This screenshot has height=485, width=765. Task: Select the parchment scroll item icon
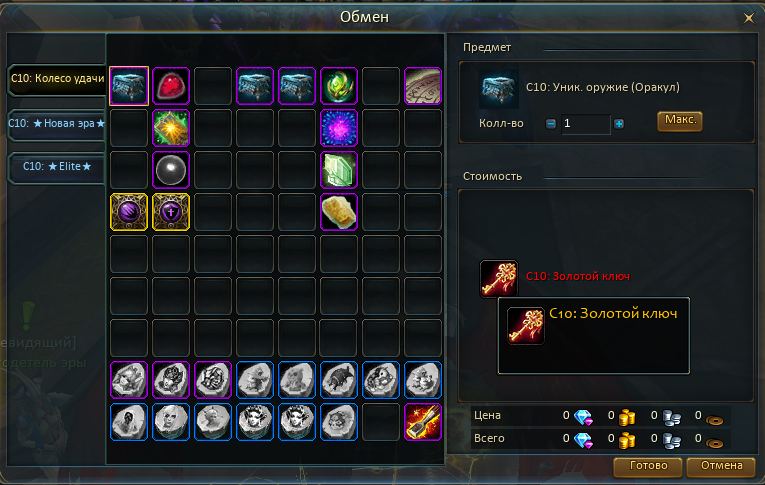pos(423,86)
